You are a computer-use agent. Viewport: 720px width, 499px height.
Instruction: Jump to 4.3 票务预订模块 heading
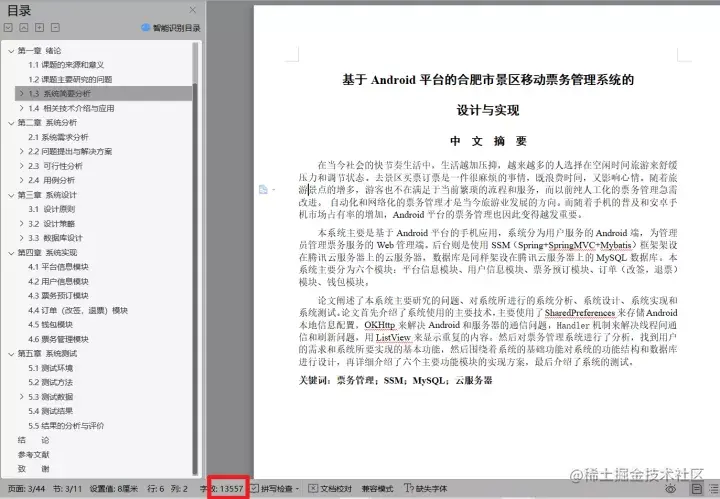pyautogui.click(x=58, y=296)
